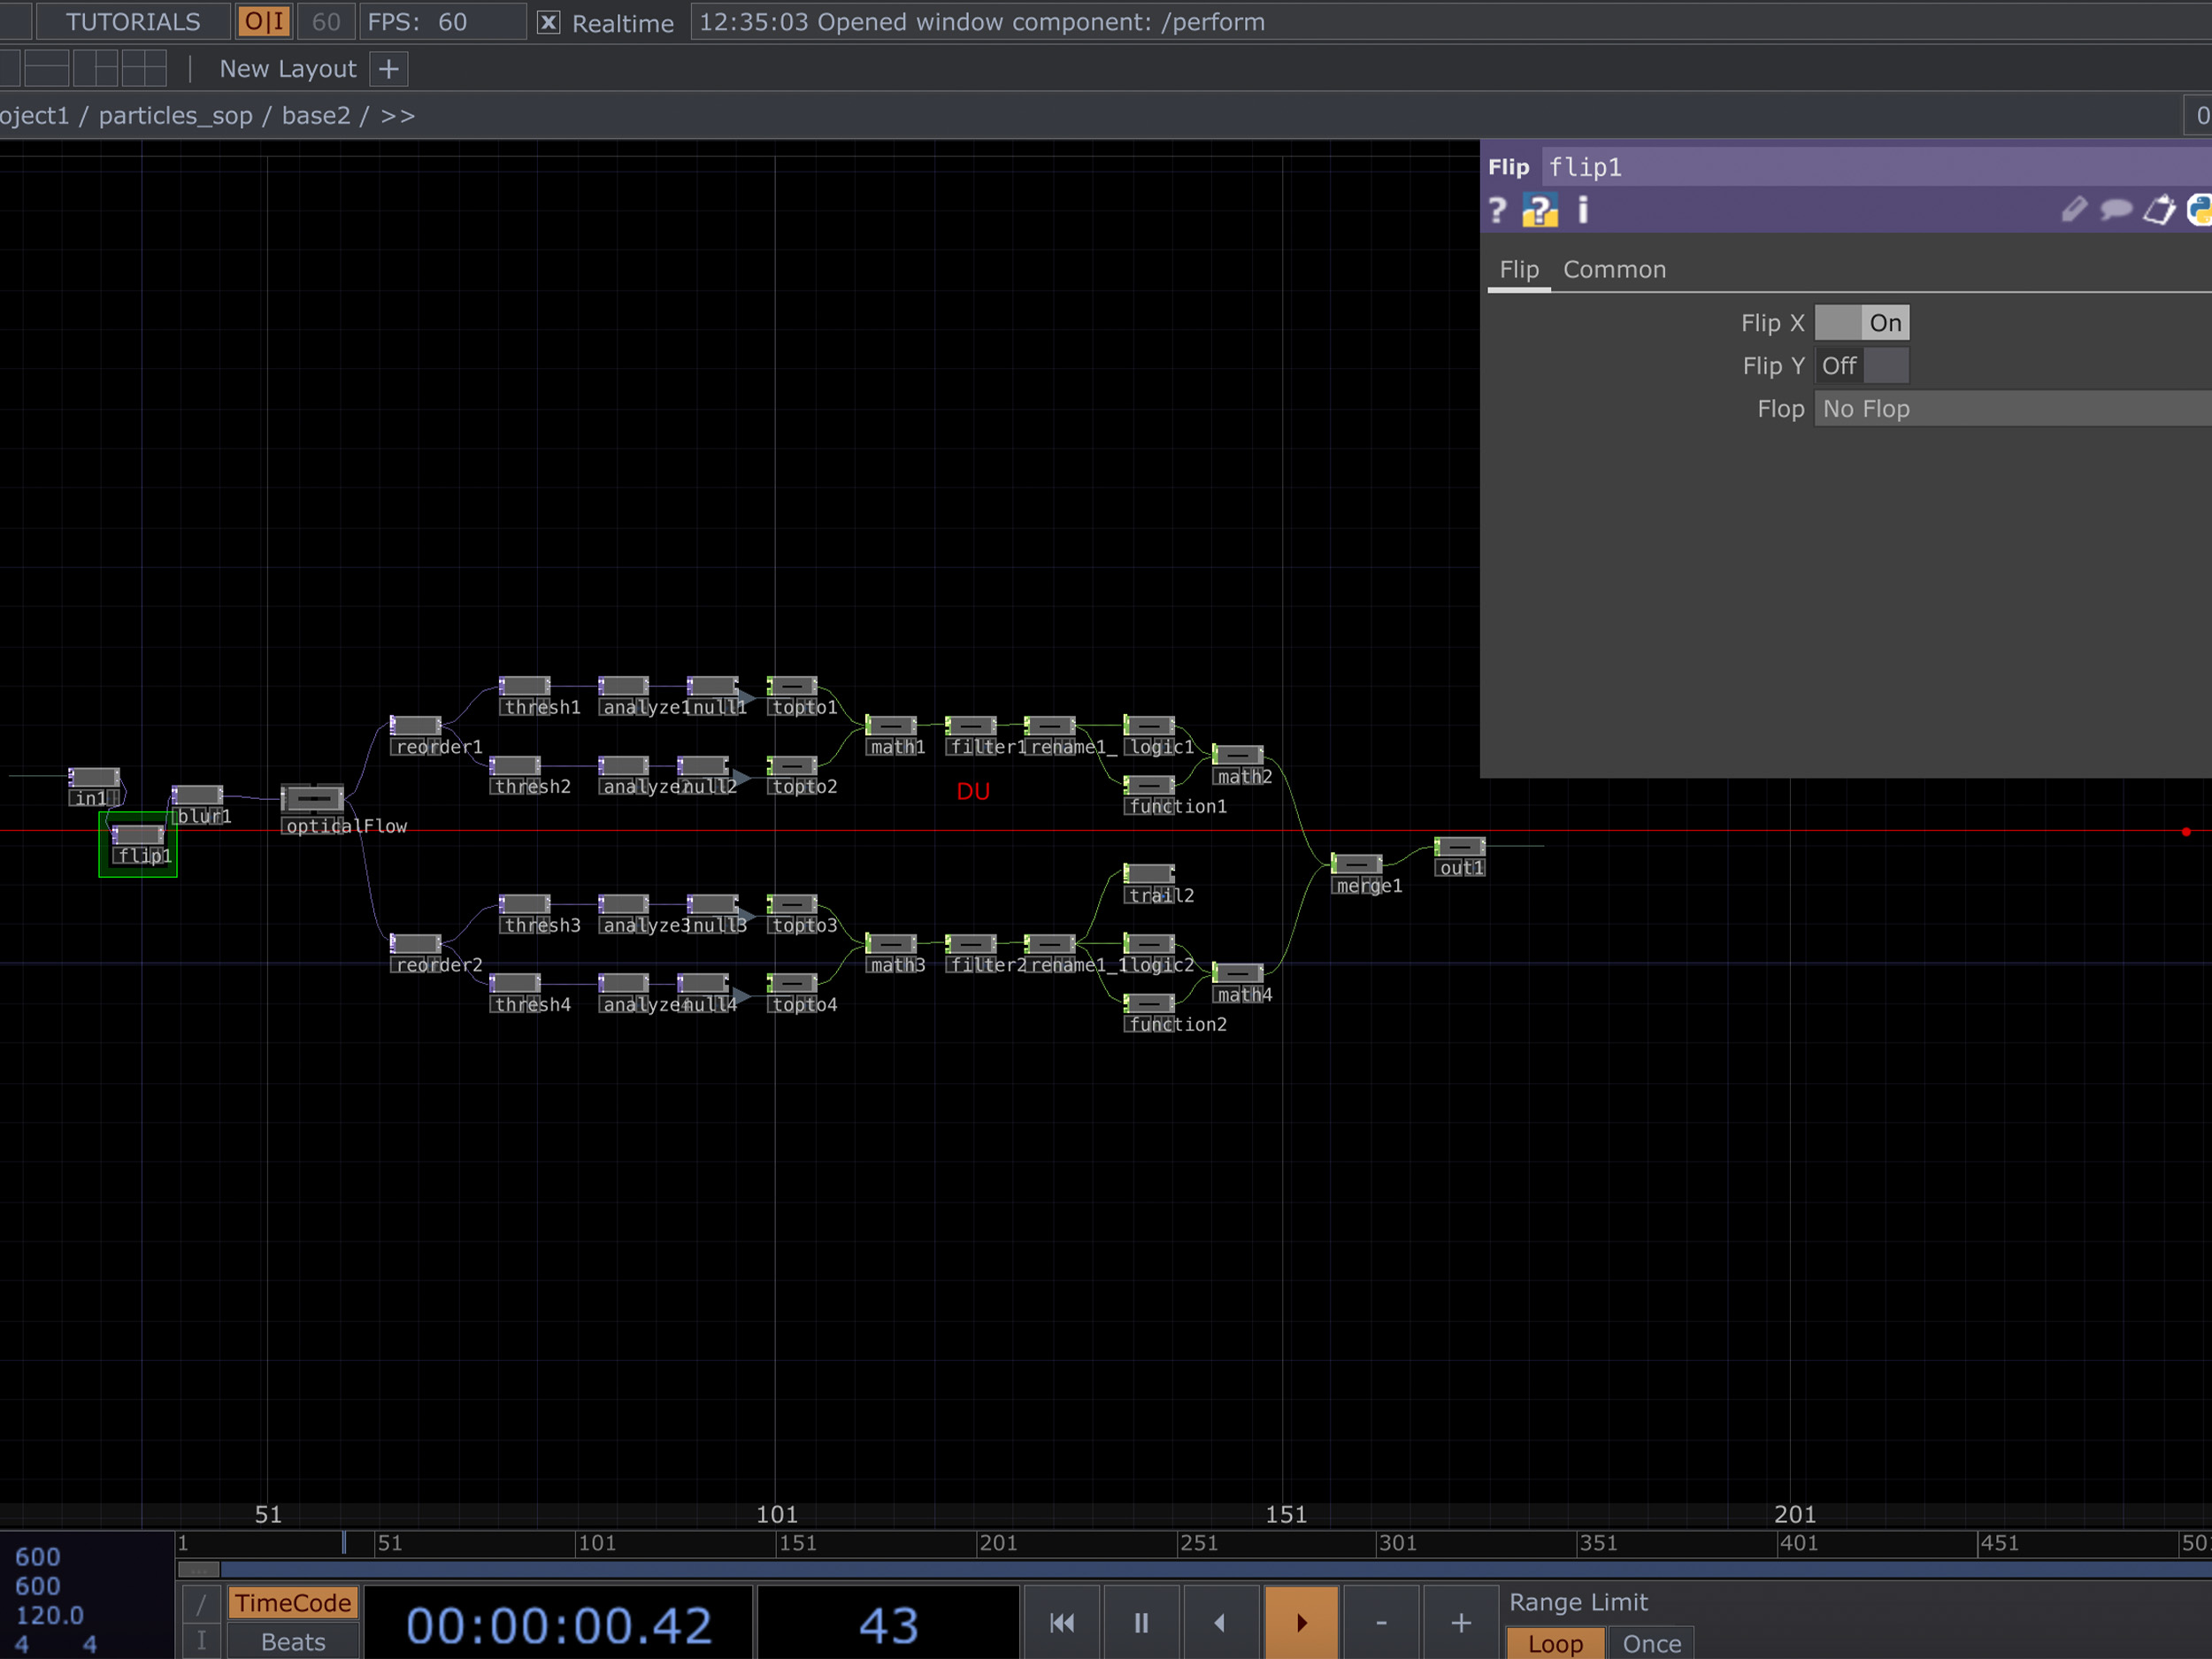Viewport: 2212px width, 1659px height.
Task: Pause playback in the timeline
Action: pos(1141,1622)
